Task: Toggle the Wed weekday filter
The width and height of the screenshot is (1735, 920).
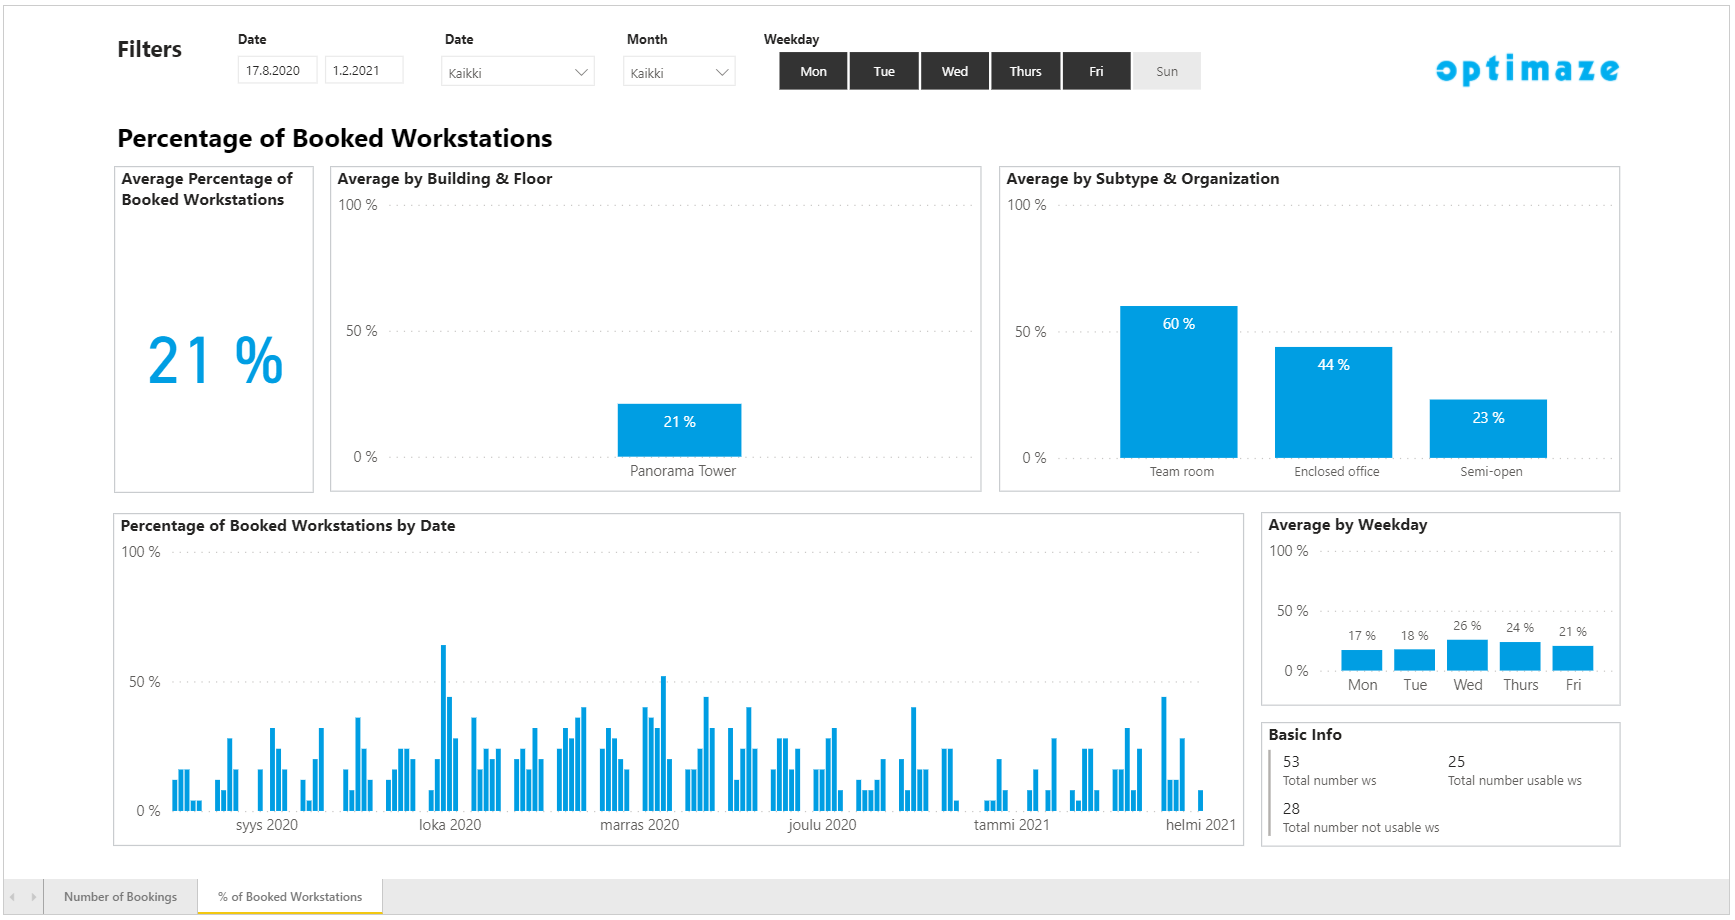Action: [x=955, y=72]
